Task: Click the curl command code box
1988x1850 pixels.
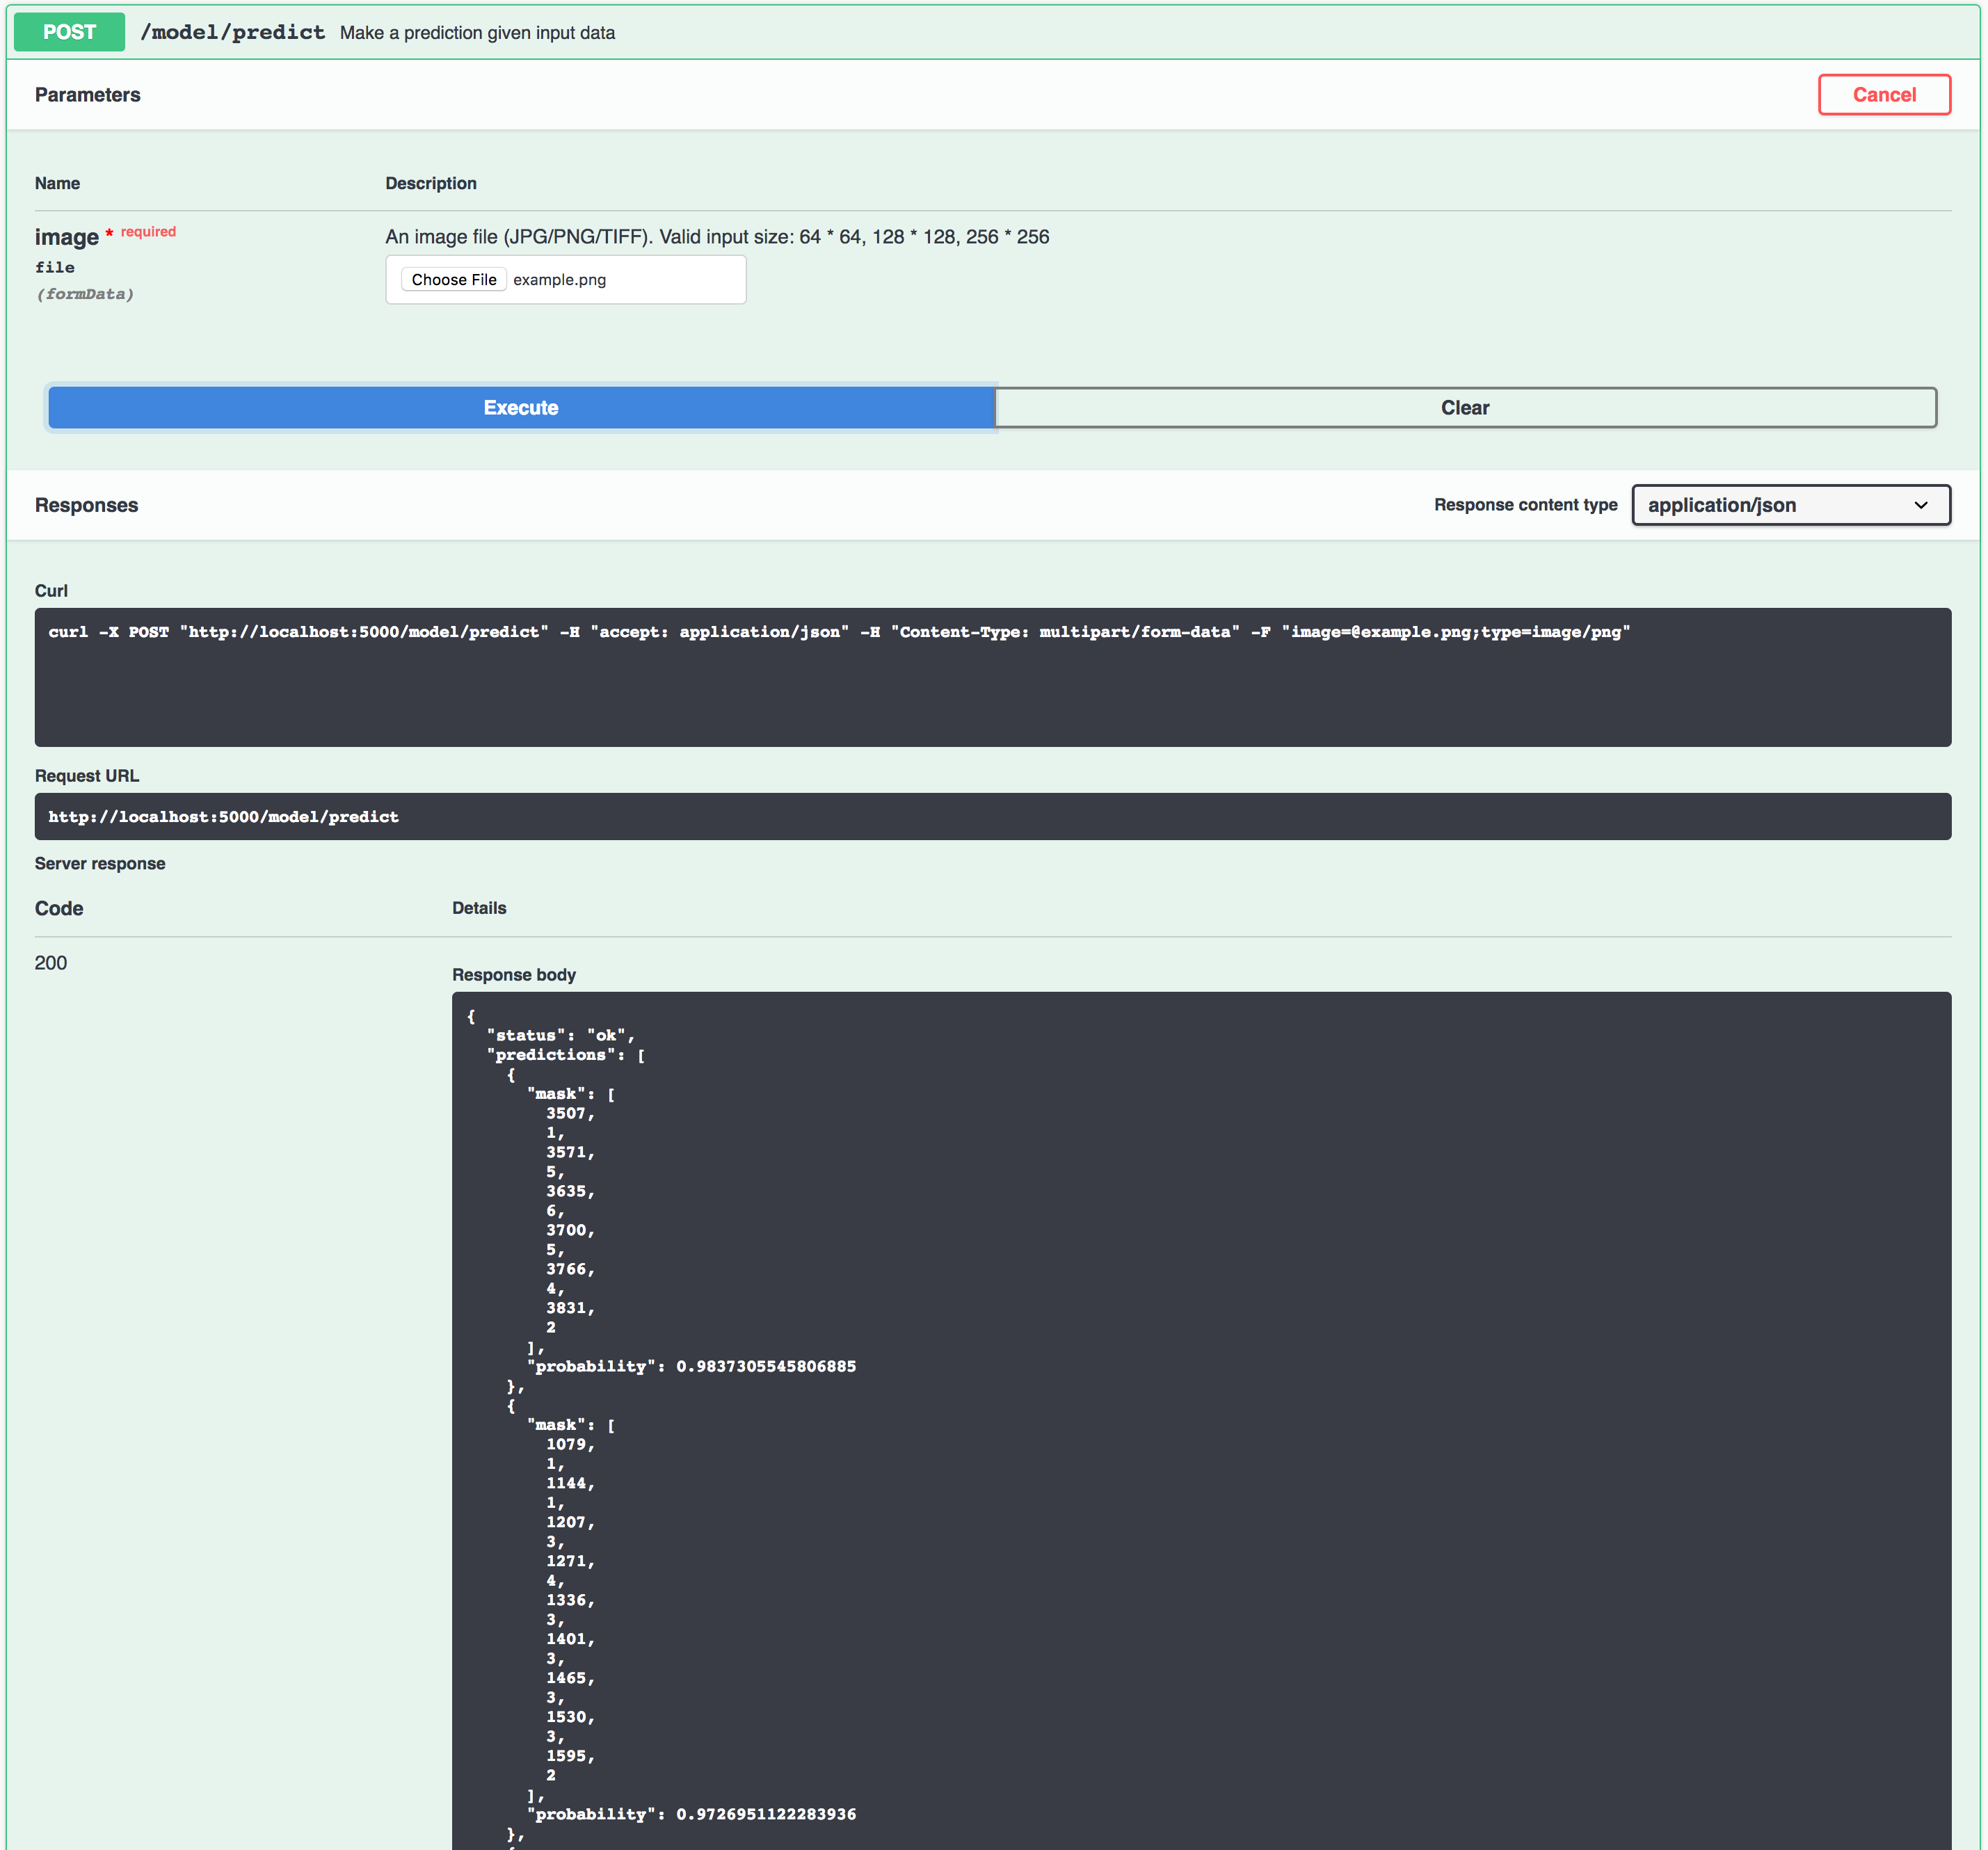Action: [x=992, y=677]
